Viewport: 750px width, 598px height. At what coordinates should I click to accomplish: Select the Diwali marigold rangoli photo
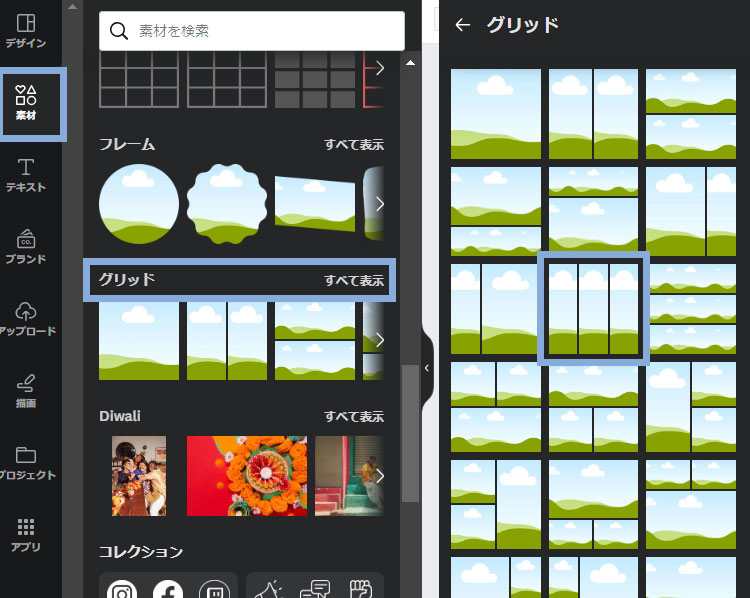(x=247, y=476)
